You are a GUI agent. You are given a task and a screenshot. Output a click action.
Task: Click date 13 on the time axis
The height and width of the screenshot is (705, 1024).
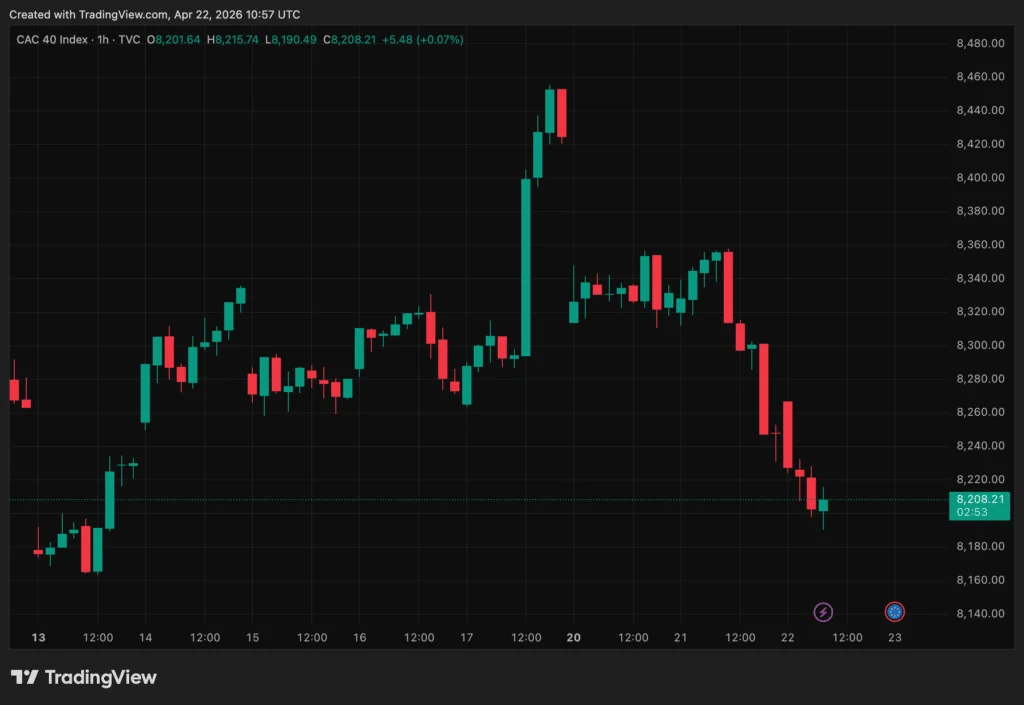coord(39,637)
